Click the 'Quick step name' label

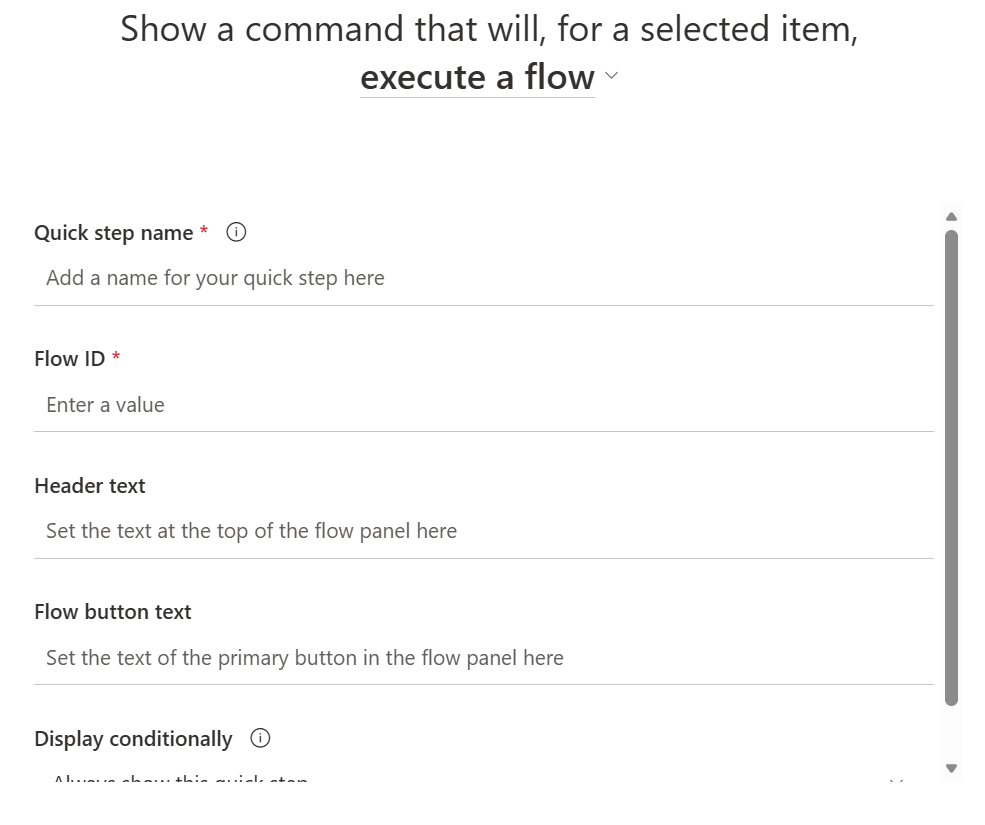[x=113, y=233]
